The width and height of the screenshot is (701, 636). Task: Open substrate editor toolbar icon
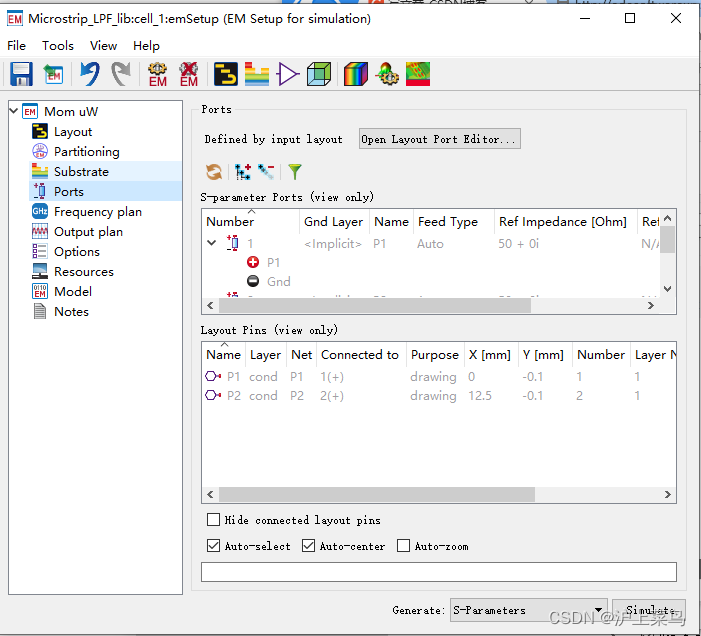pos(257,74)
